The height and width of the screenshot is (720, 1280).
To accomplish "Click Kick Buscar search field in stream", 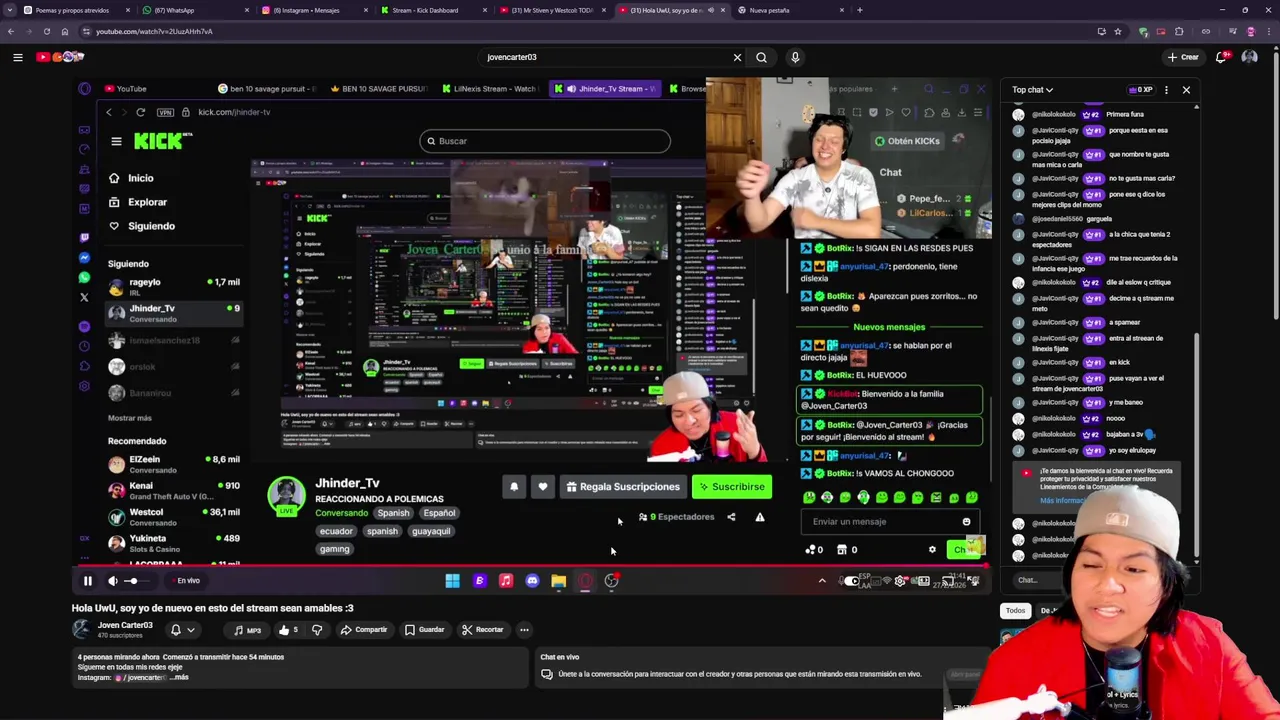I will pos(545,141).
